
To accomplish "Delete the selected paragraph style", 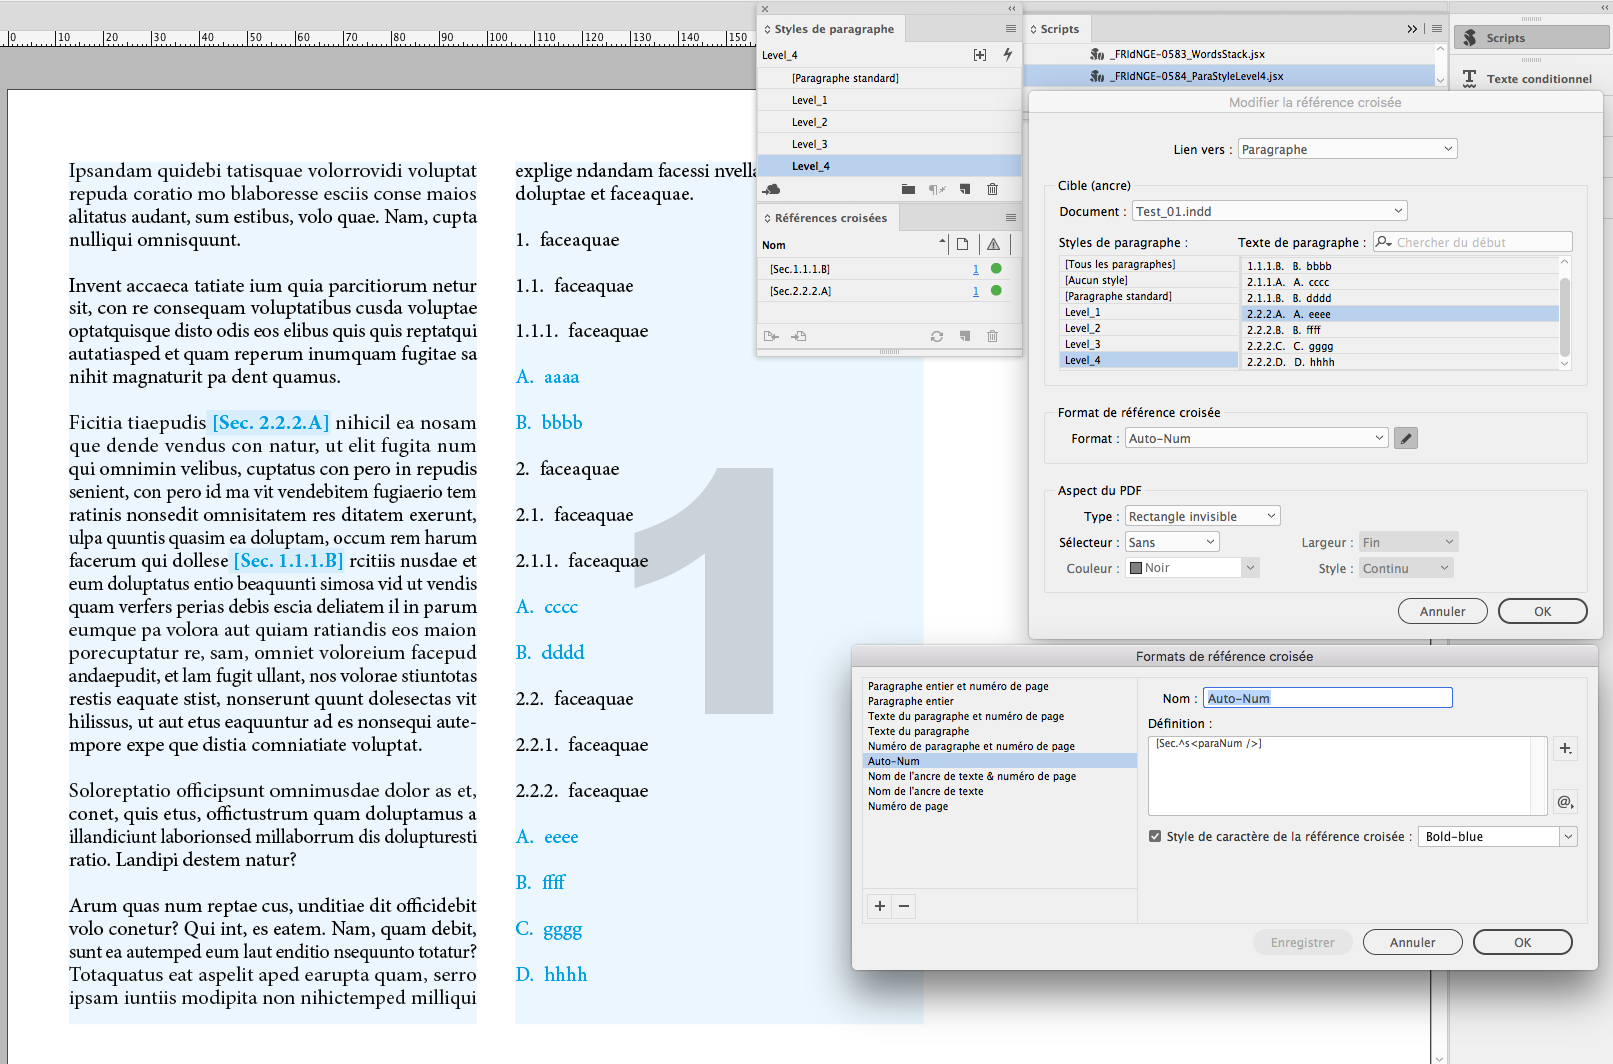I will tap(992, 189).
